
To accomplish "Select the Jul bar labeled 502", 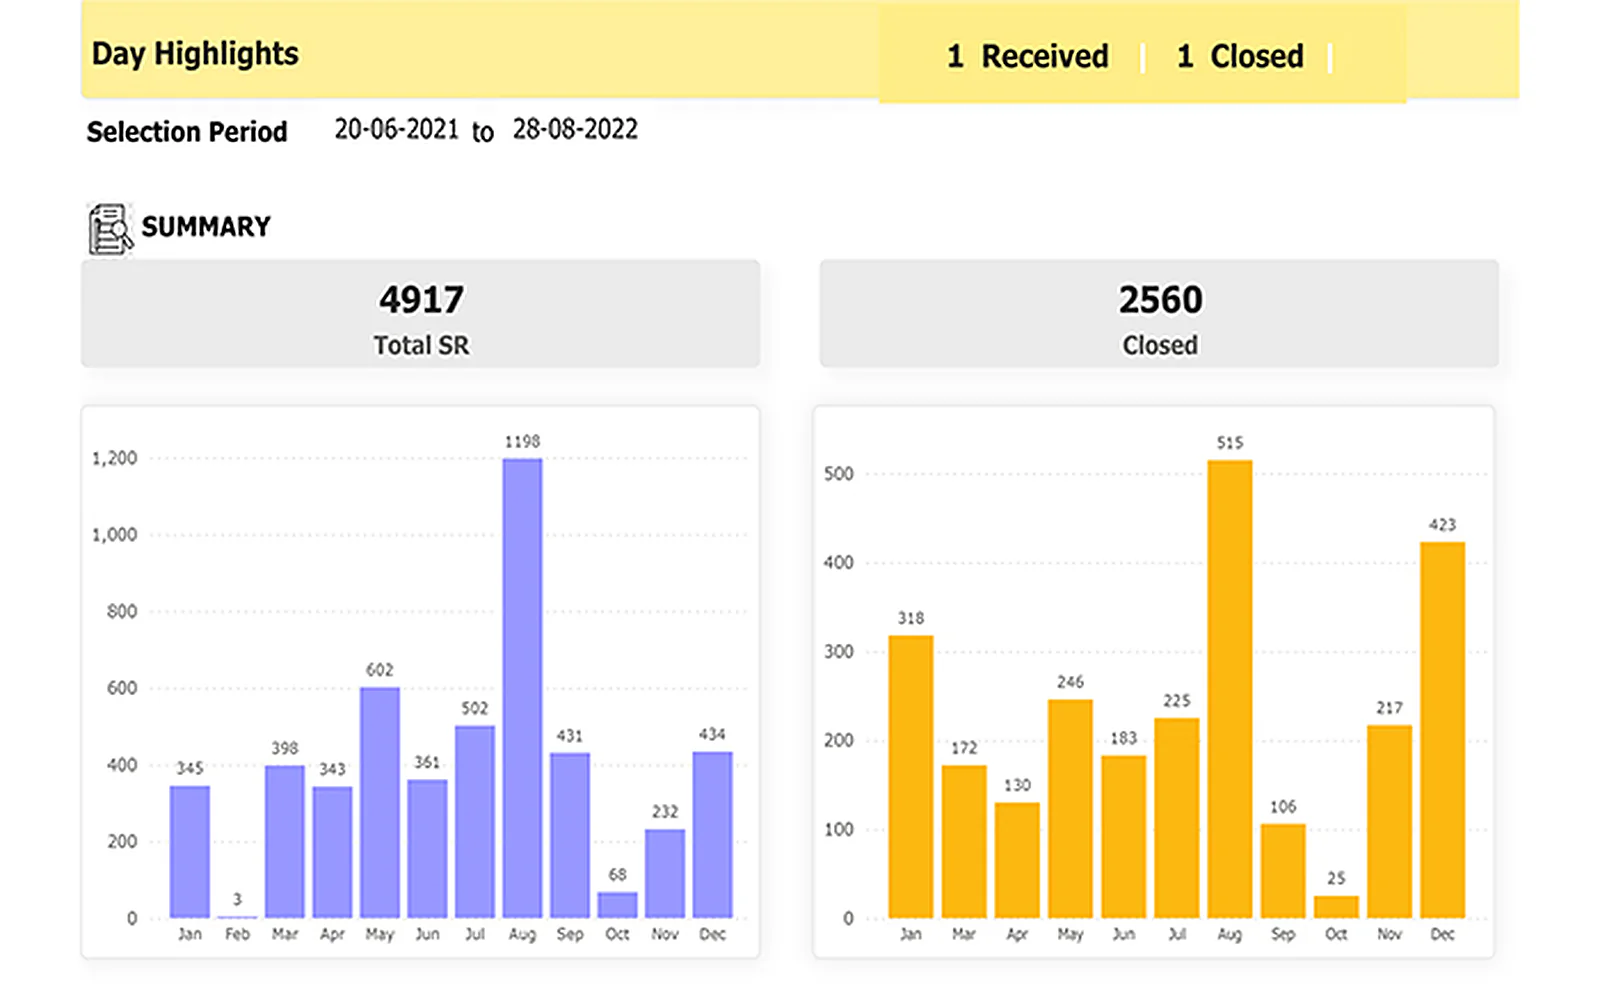I will [x=475, y=822].
